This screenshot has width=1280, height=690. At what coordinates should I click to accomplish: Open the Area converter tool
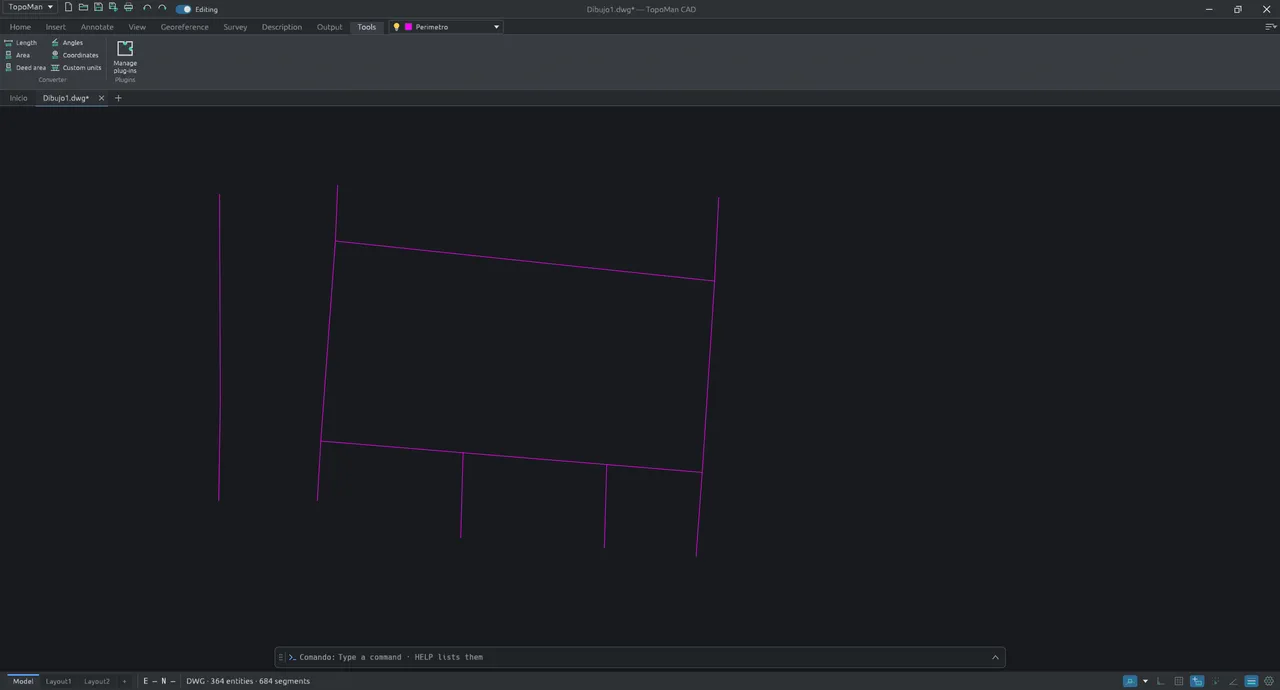click(17, 55)
